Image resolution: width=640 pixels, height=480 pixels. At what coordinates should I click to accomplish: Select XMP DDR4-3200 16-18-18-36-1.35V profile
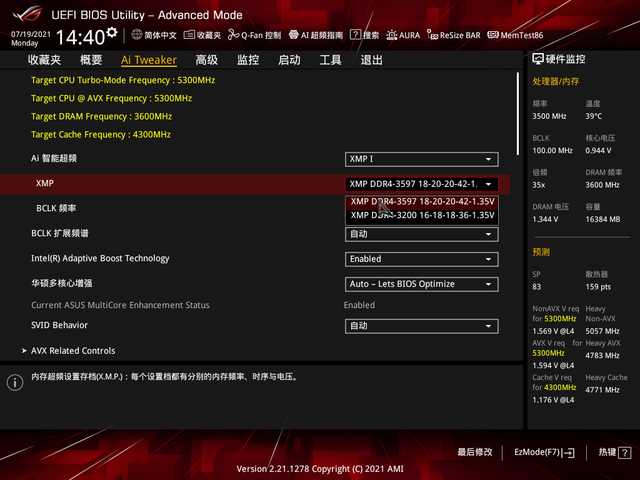tap(422, 214)
